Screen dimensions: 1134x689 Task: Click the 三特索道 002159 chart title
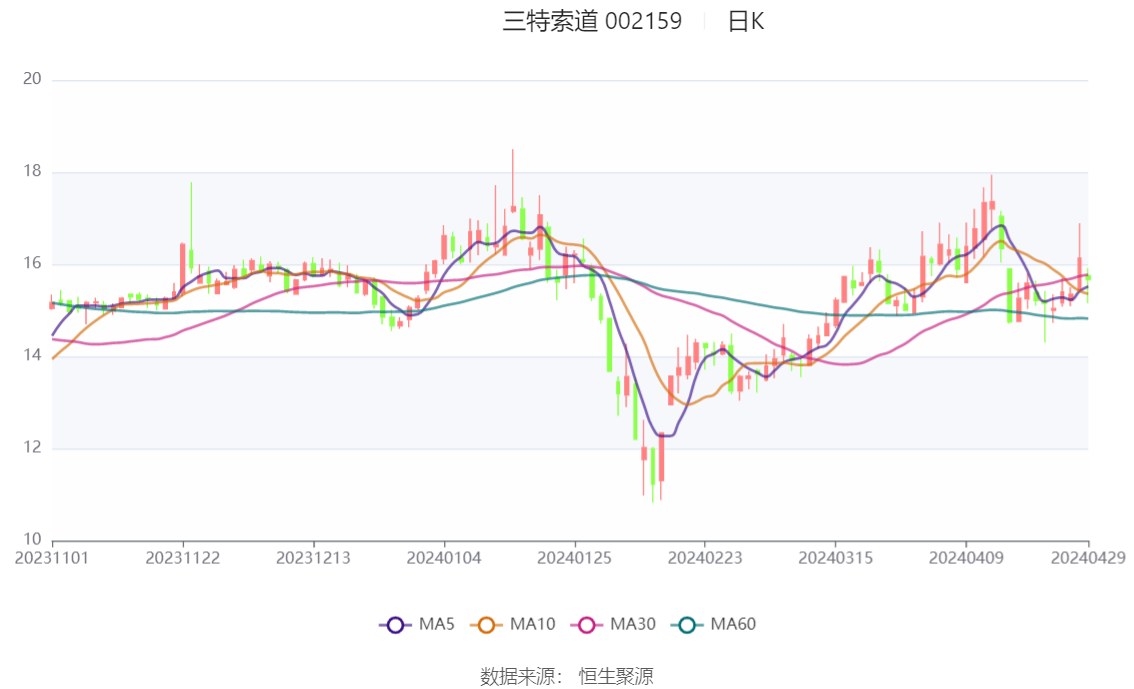592,22
